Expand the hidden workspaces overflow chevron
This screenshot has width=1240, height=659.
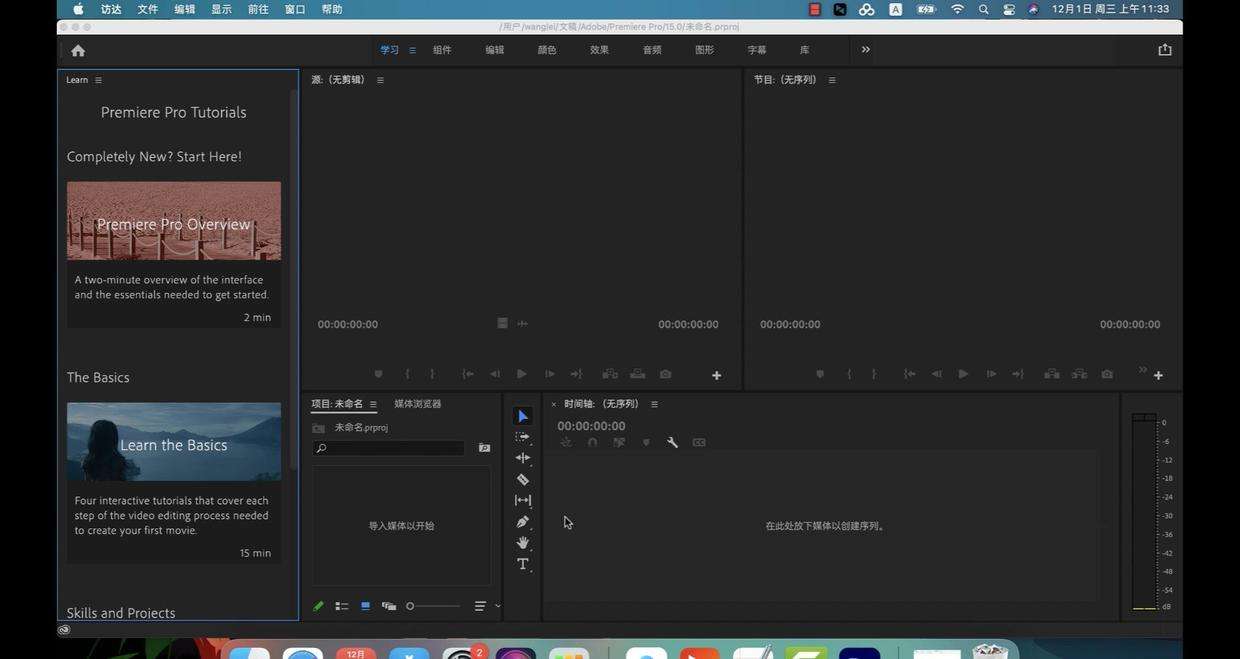(x=866, y=49)
